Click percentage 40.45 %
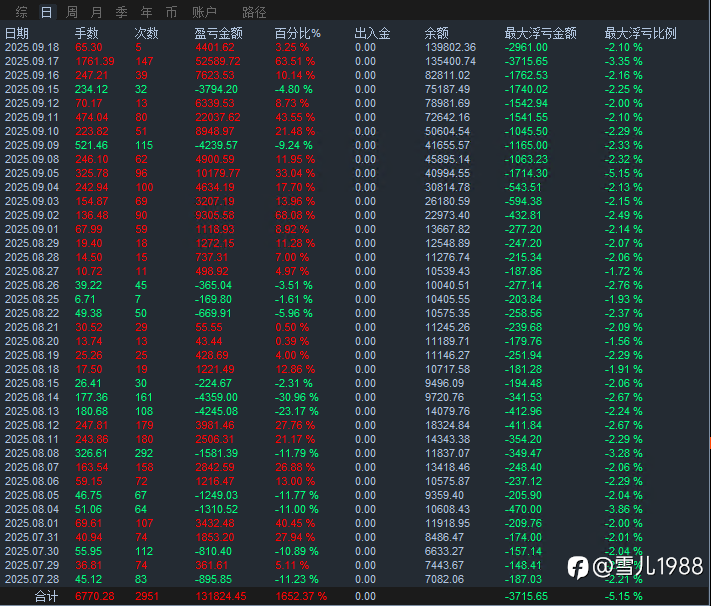711x606 pixels. coord(295,523)
